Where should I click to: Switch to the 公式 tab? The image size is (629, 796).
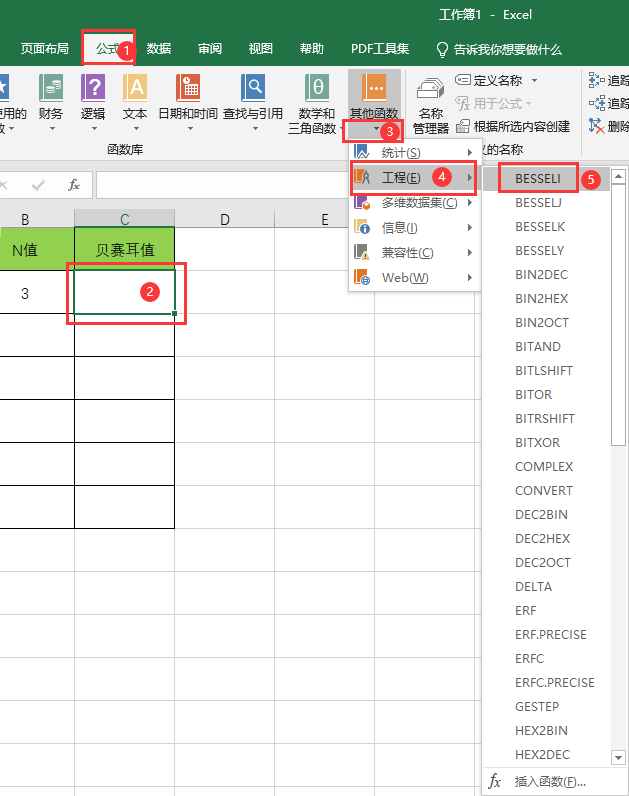(x=108, y=49)
